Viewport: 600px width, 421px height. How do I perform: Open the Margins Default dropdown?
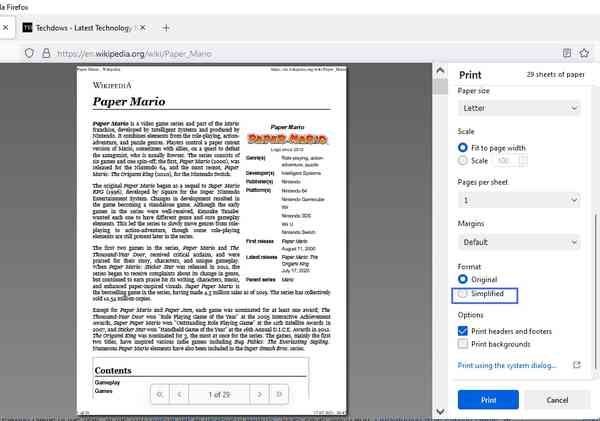(519, 242)
